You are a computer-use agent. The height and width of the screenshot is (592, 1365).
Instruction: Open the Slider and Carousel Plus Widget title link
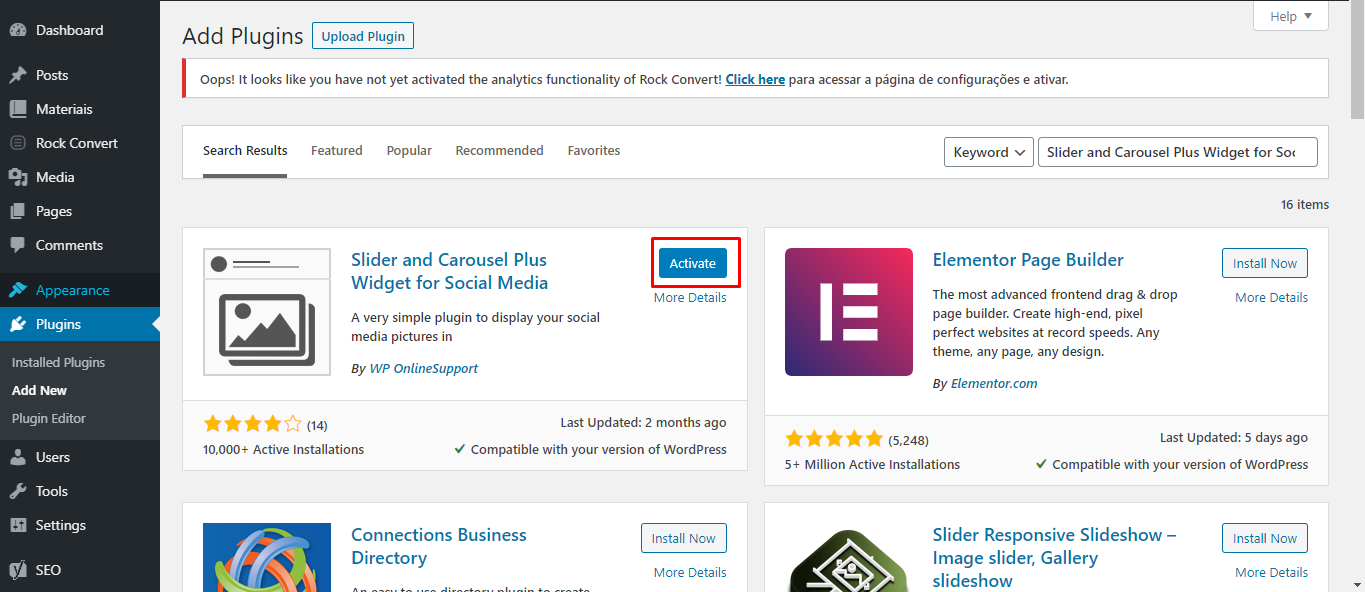tap(450, 271)
